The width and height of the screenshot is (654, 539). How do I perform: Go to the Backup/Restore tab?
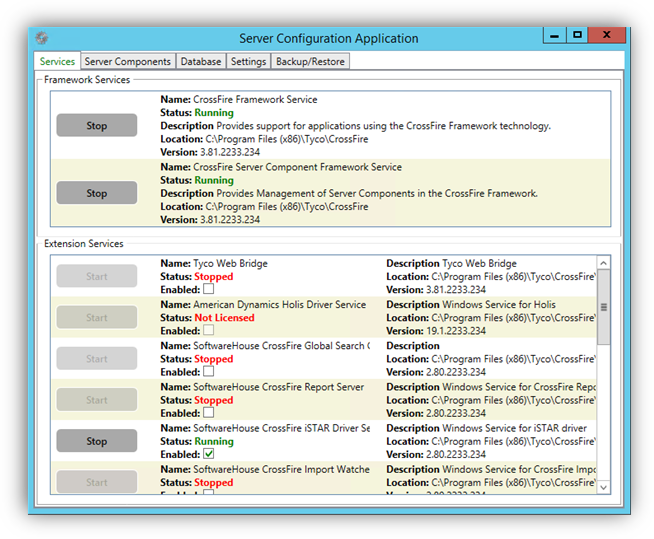[x=310, y=62]
